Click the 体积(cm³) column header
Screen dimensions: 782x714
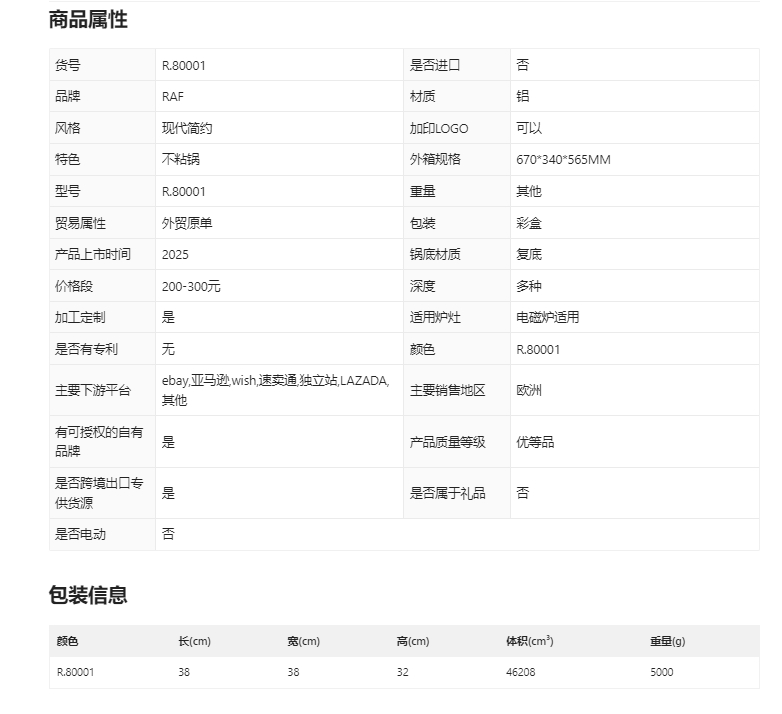[530, 641]
